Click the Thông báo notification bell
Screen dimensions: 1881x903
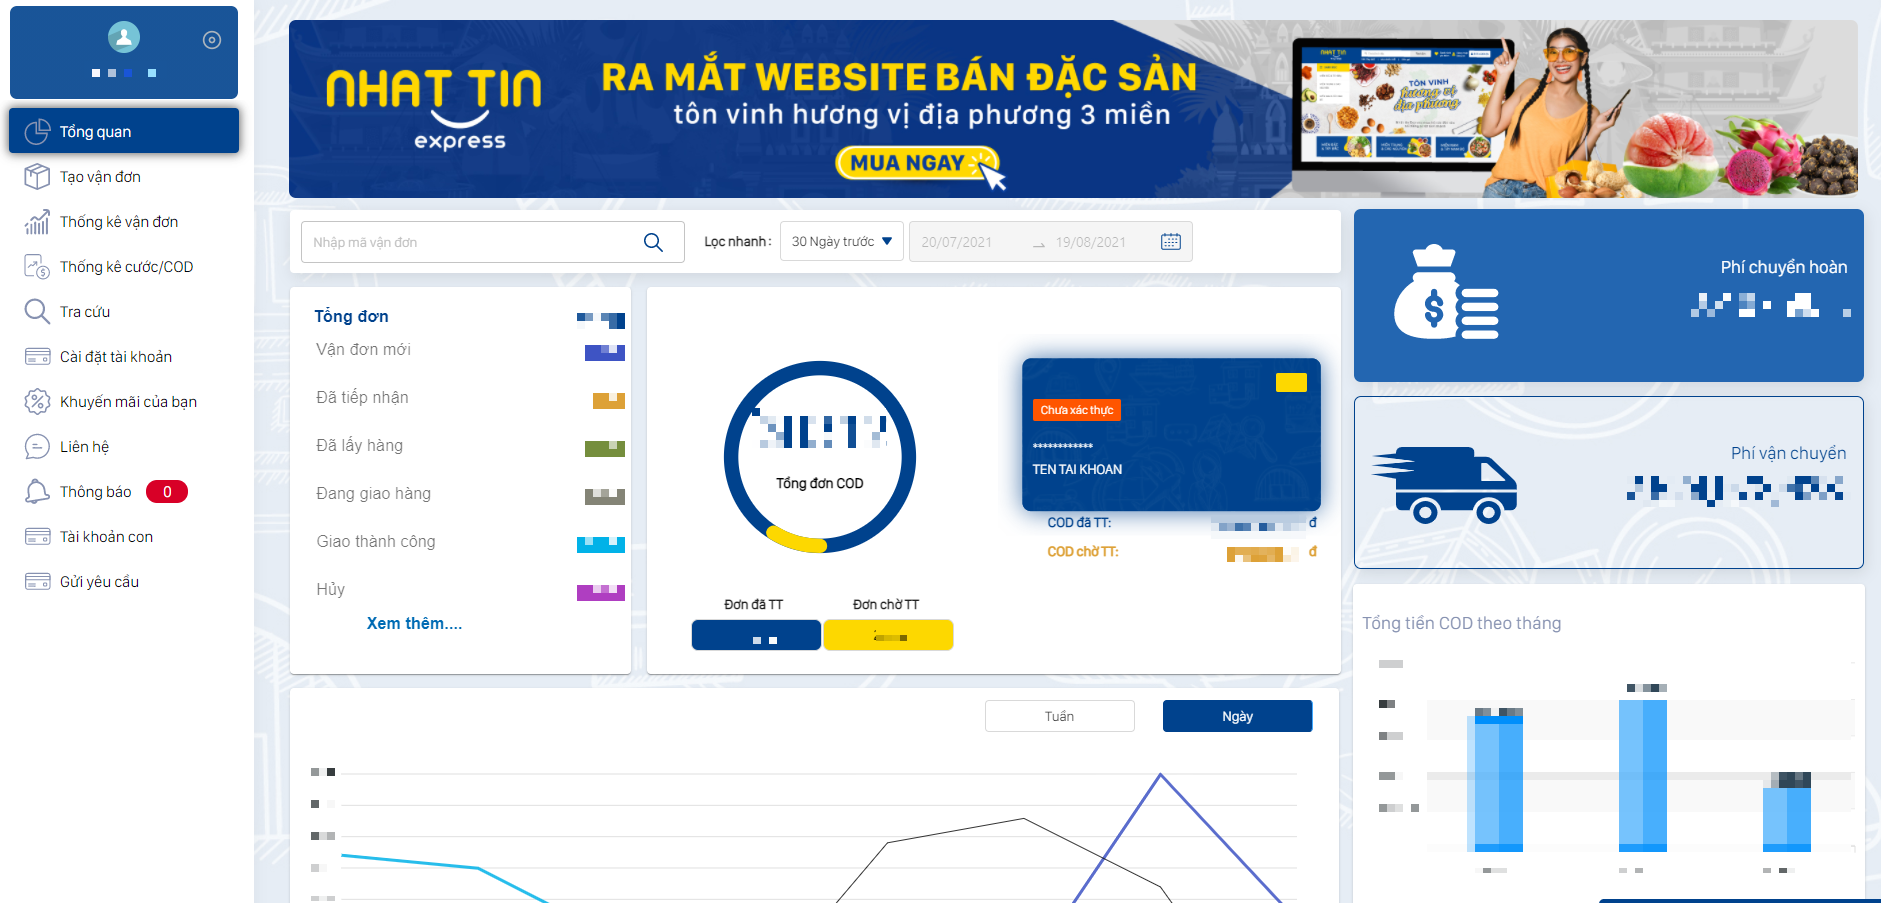tap(37, 491)
